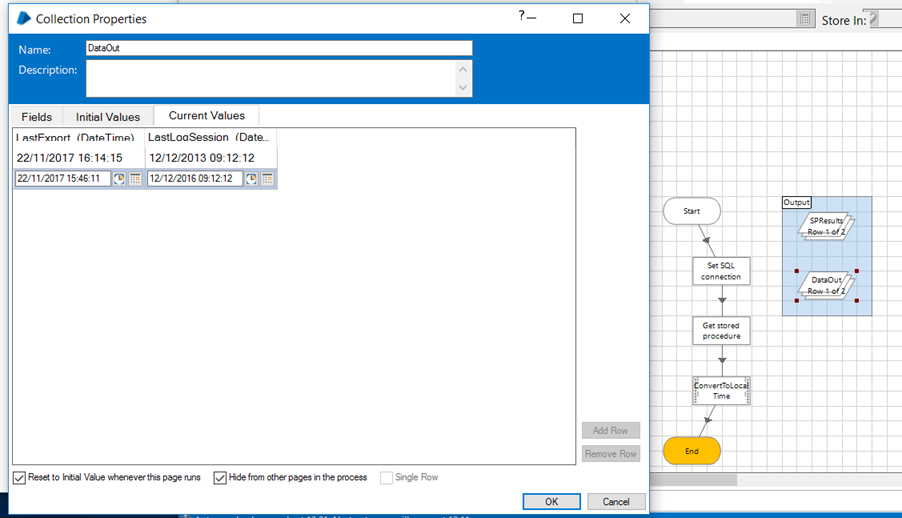Click Description box scroll down arrow
Viewport: 902px width, 518px height.
[x=463, y=88]
